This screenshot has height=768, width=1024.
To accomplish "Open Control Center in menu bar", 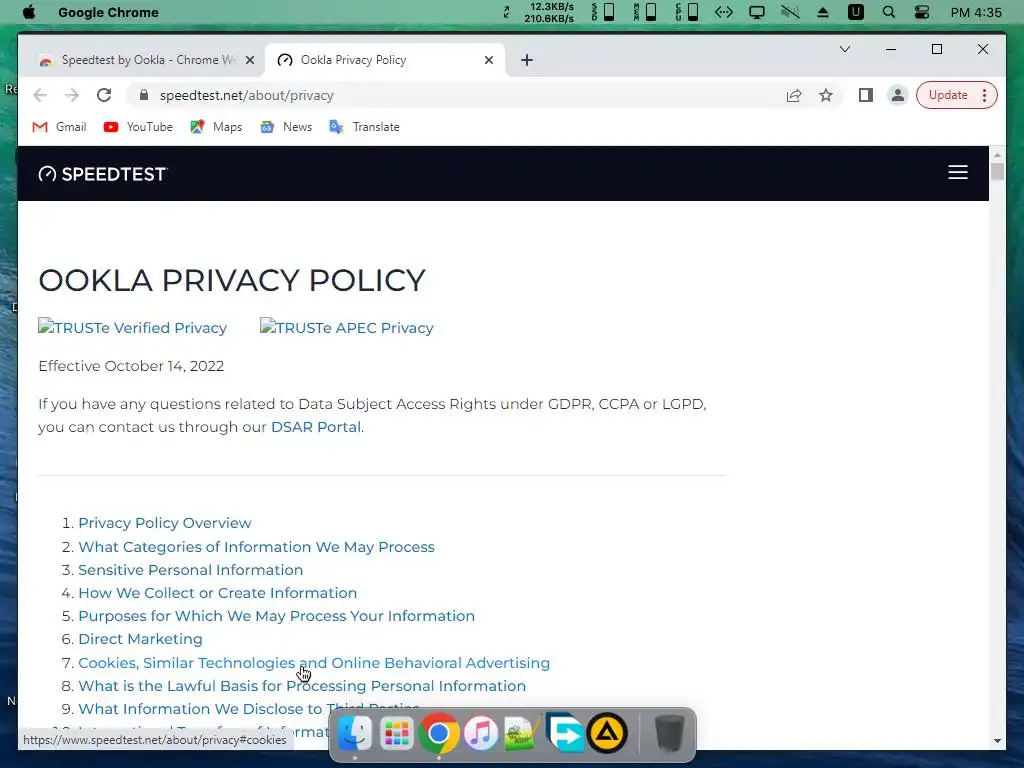I will point(921,12).
